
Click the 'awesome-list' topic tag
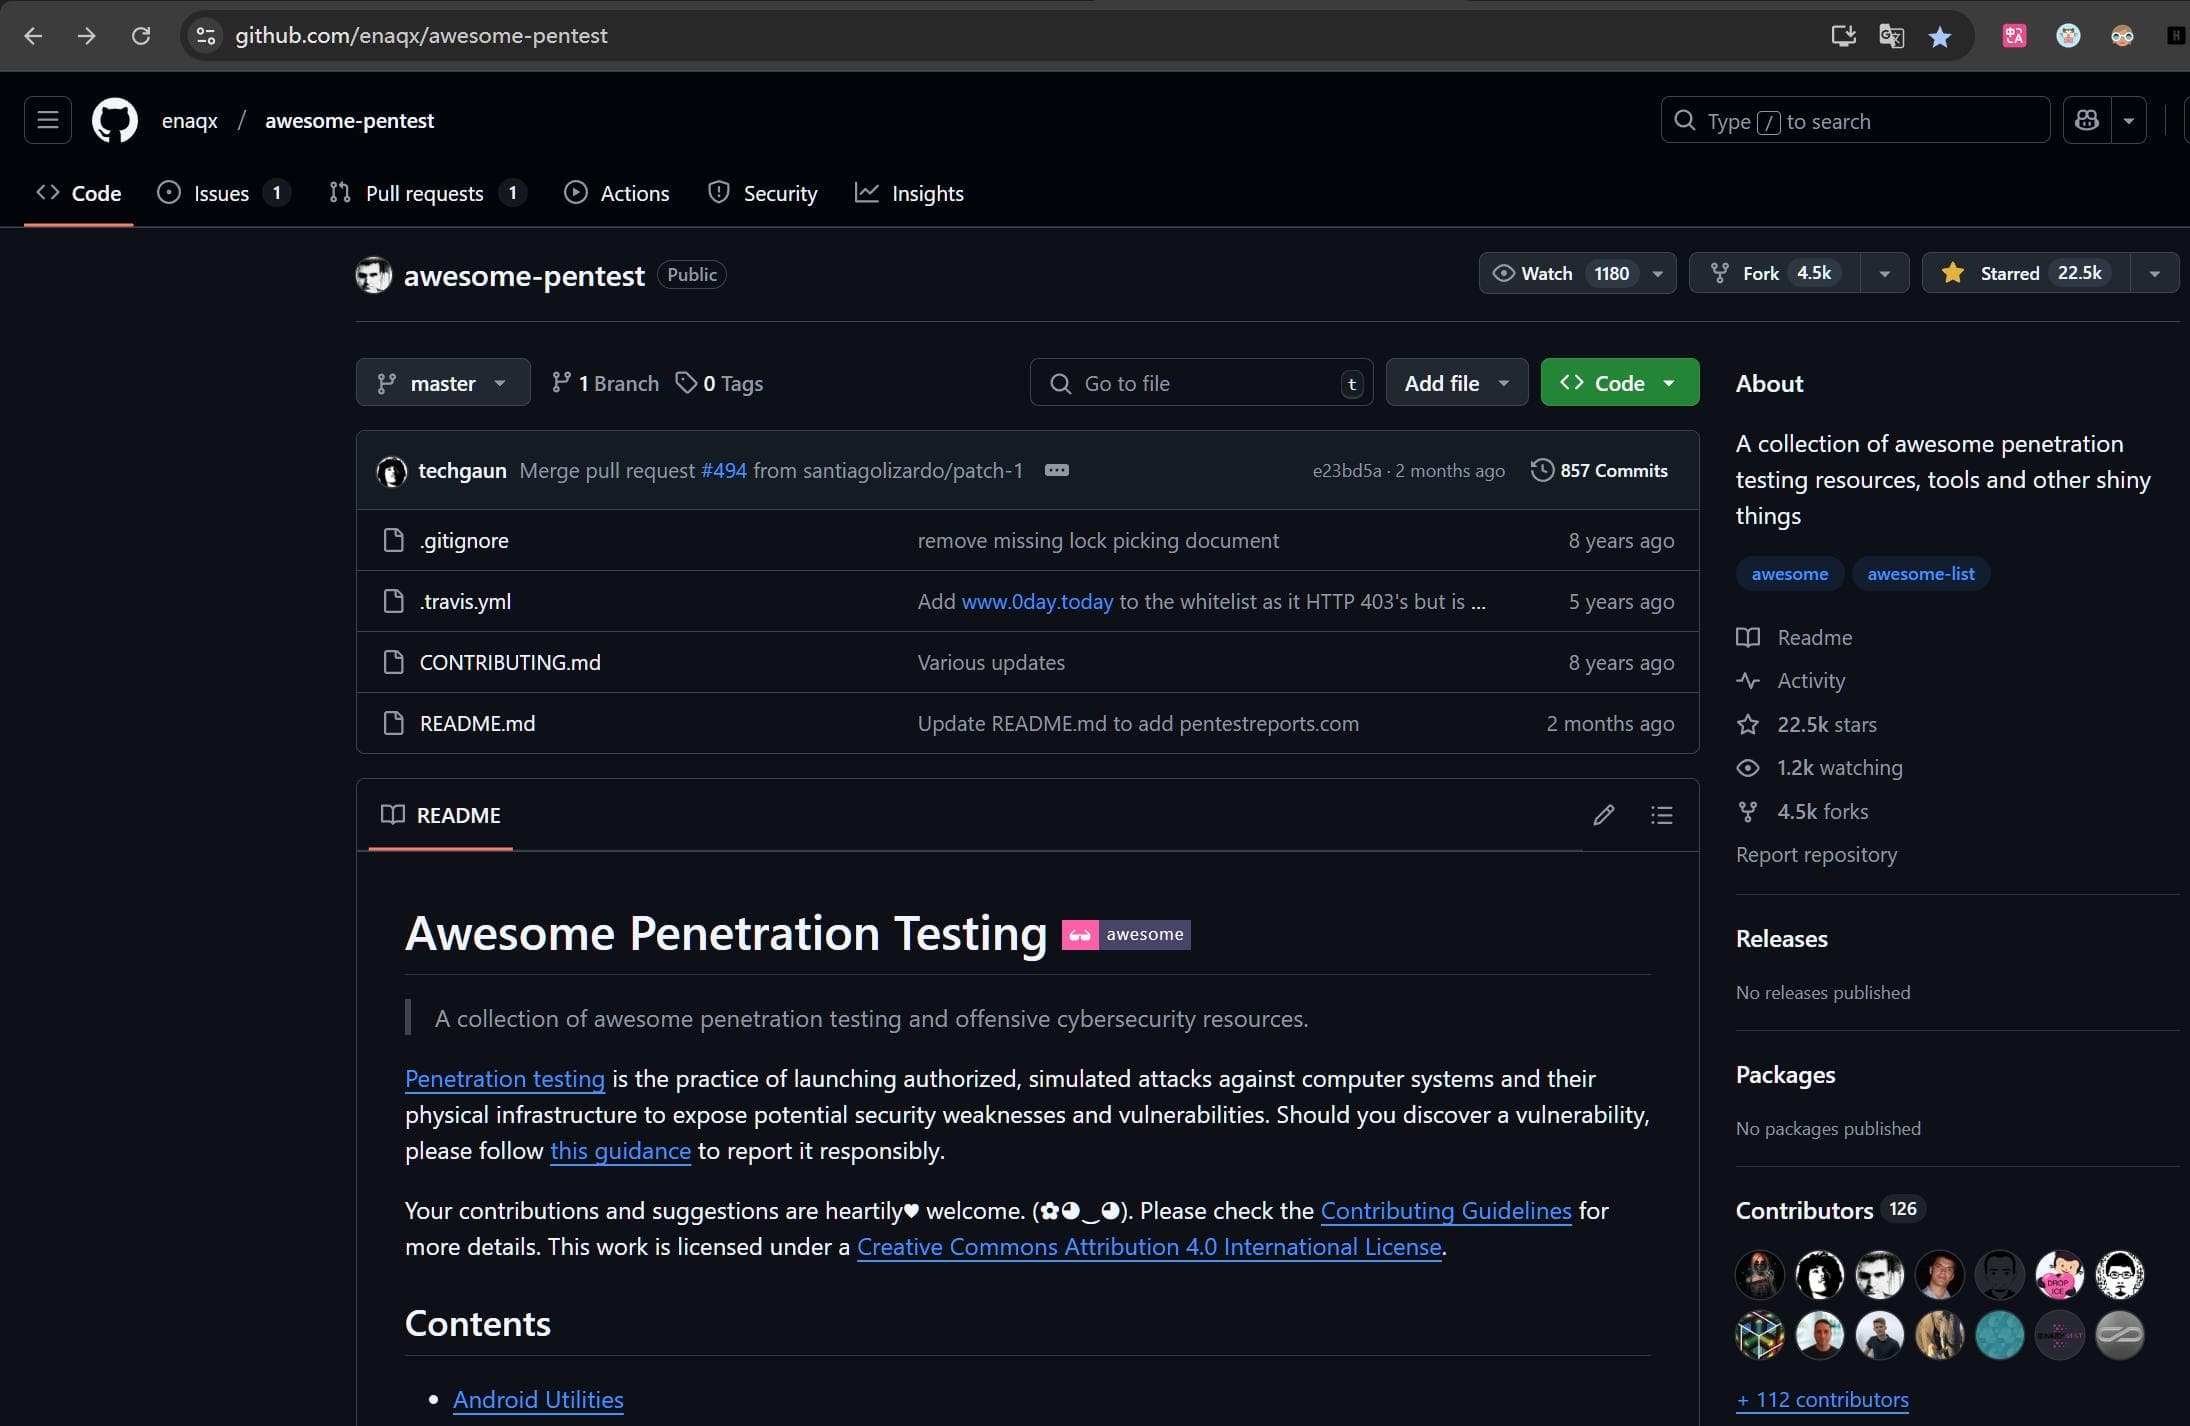tap(1921, 574)
